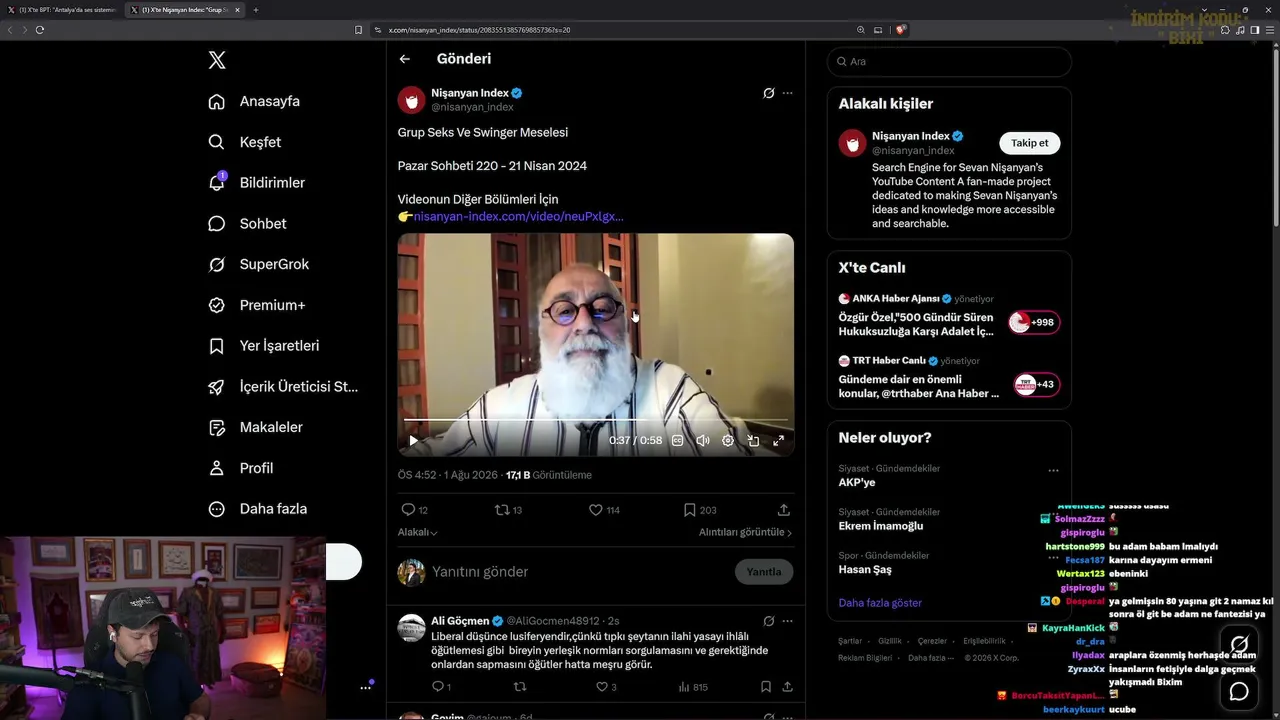Open Premium+ in the sidebar
The height and width of the screenshot is (720, 1280).
pyautogui.click(x=257, y=305)
